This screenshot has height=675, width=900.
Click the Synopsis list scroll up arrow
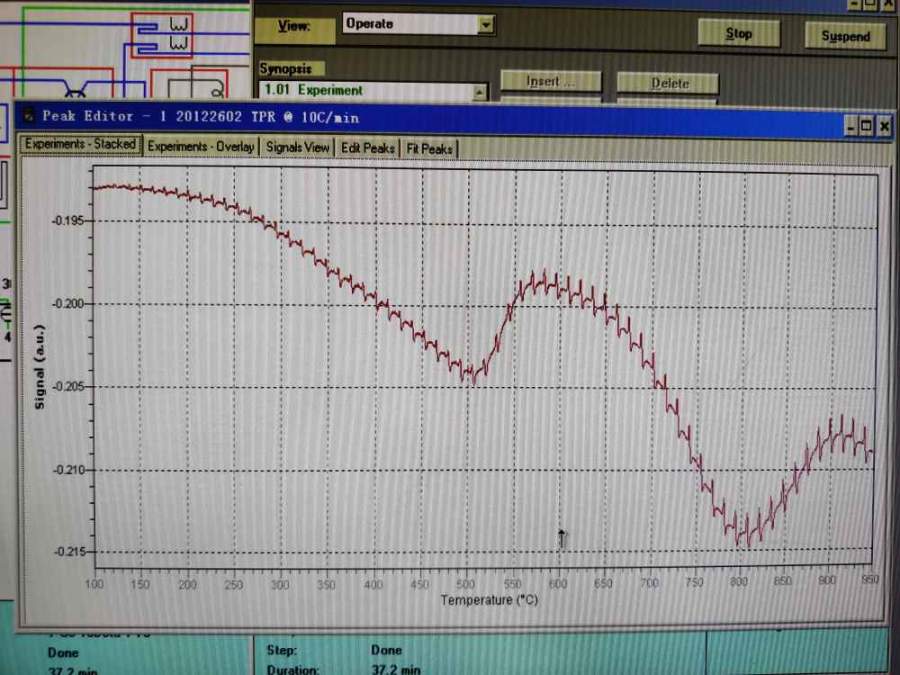click(x=479, y=92)
